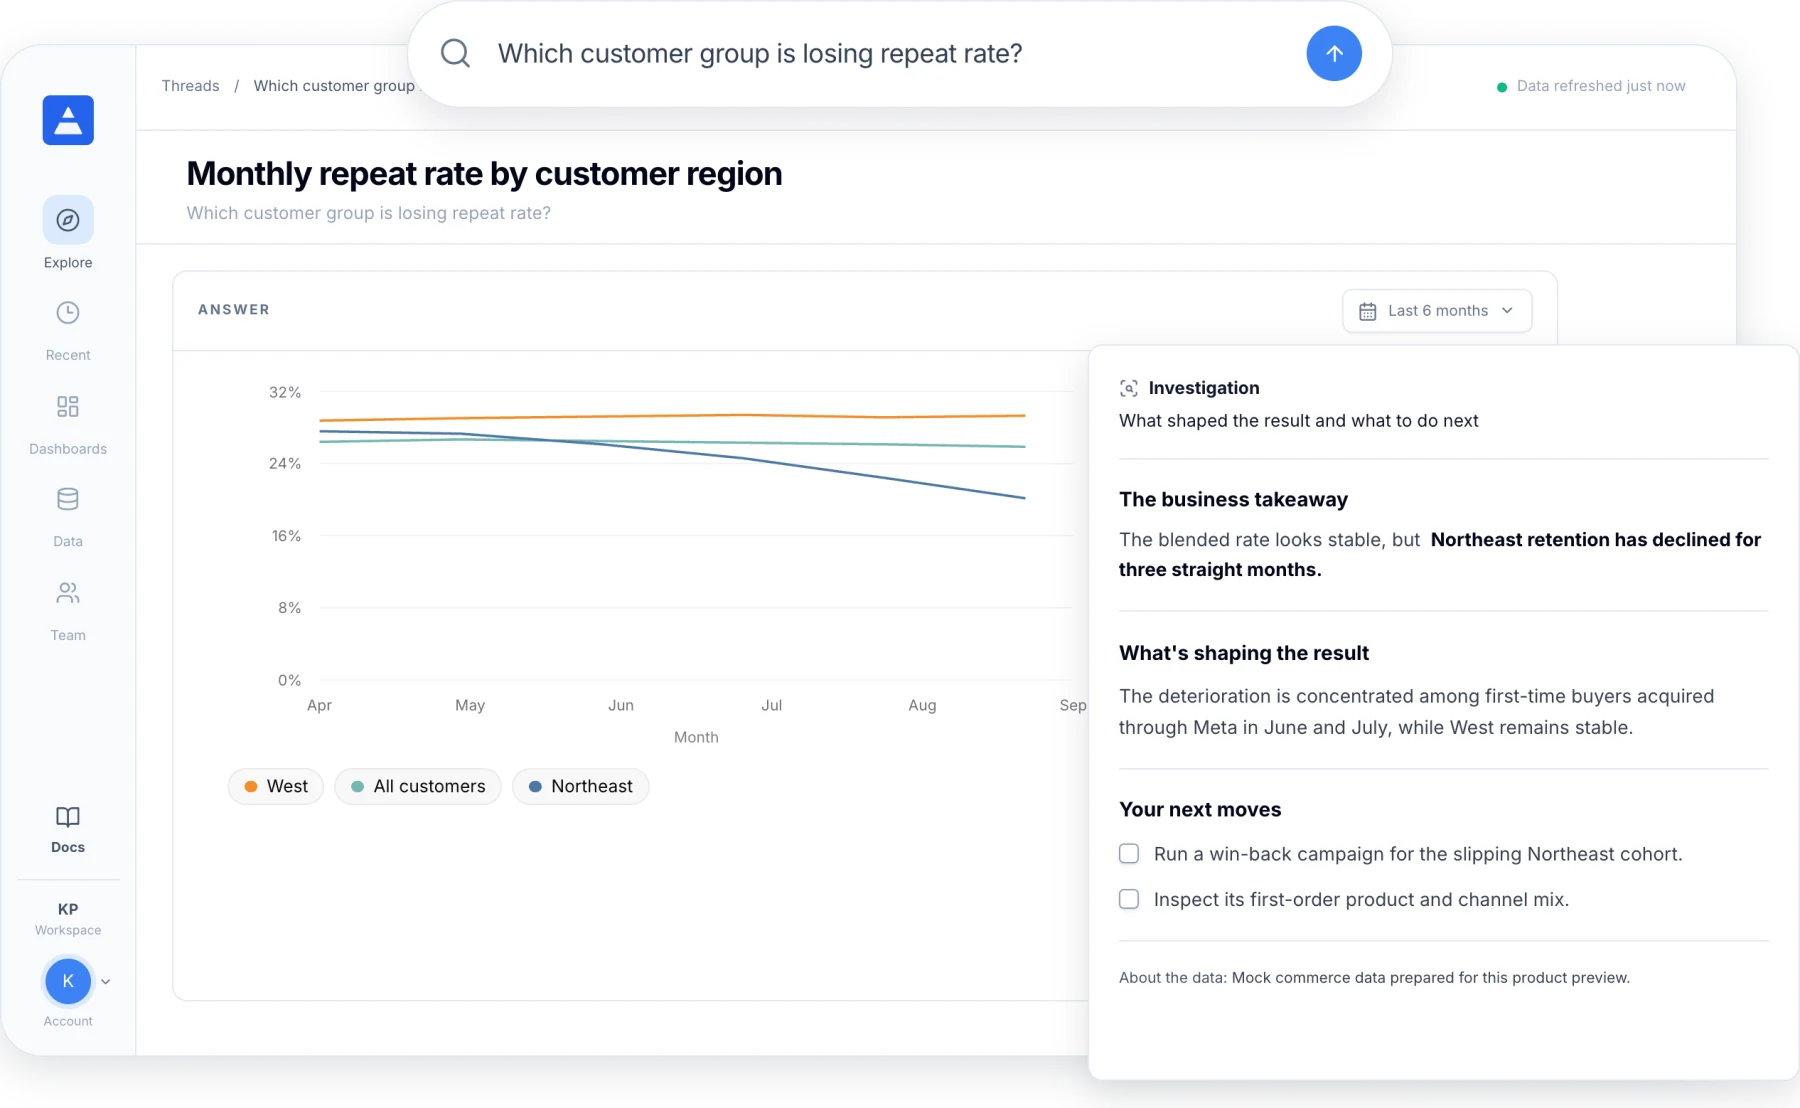The image size is (1800, 1108).
Task: Submit question with blue arrow button
Action: tap(1334, 54)
